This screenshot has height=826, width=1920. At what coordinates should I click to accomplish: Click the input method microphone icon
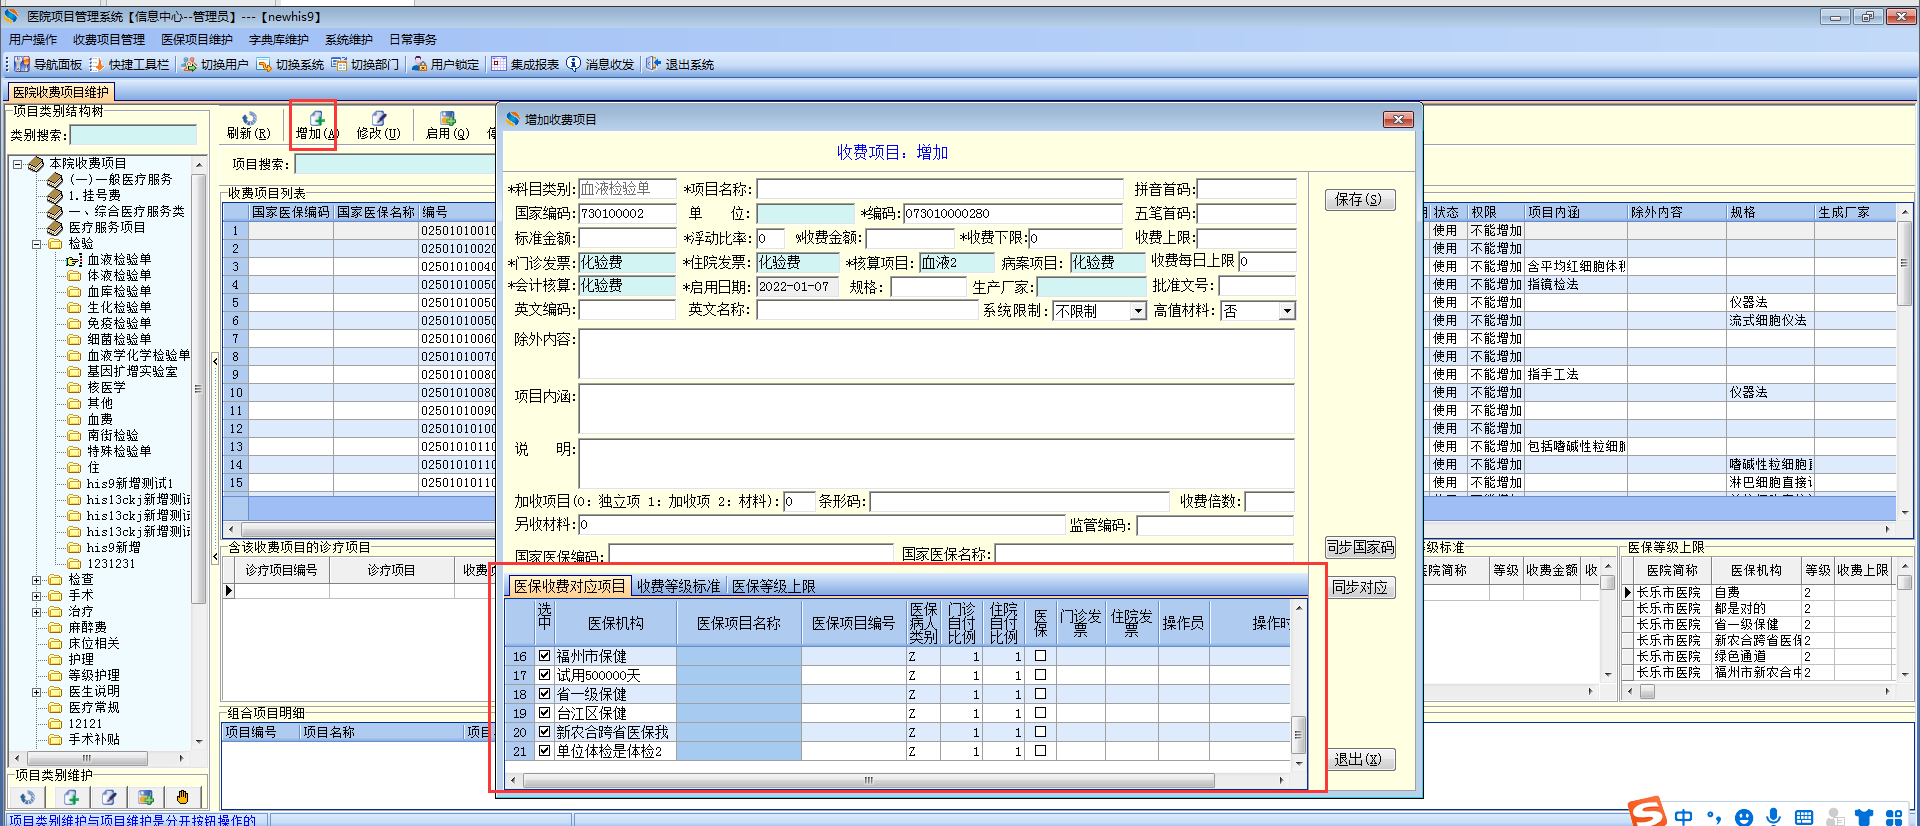click(1773, 817)
